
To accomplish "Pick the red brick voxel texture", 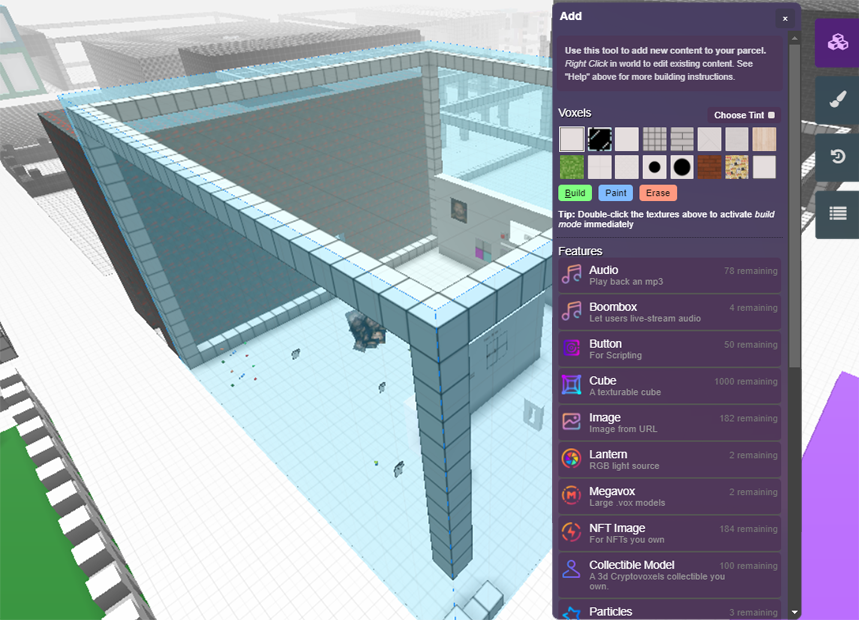I will 709,167.
